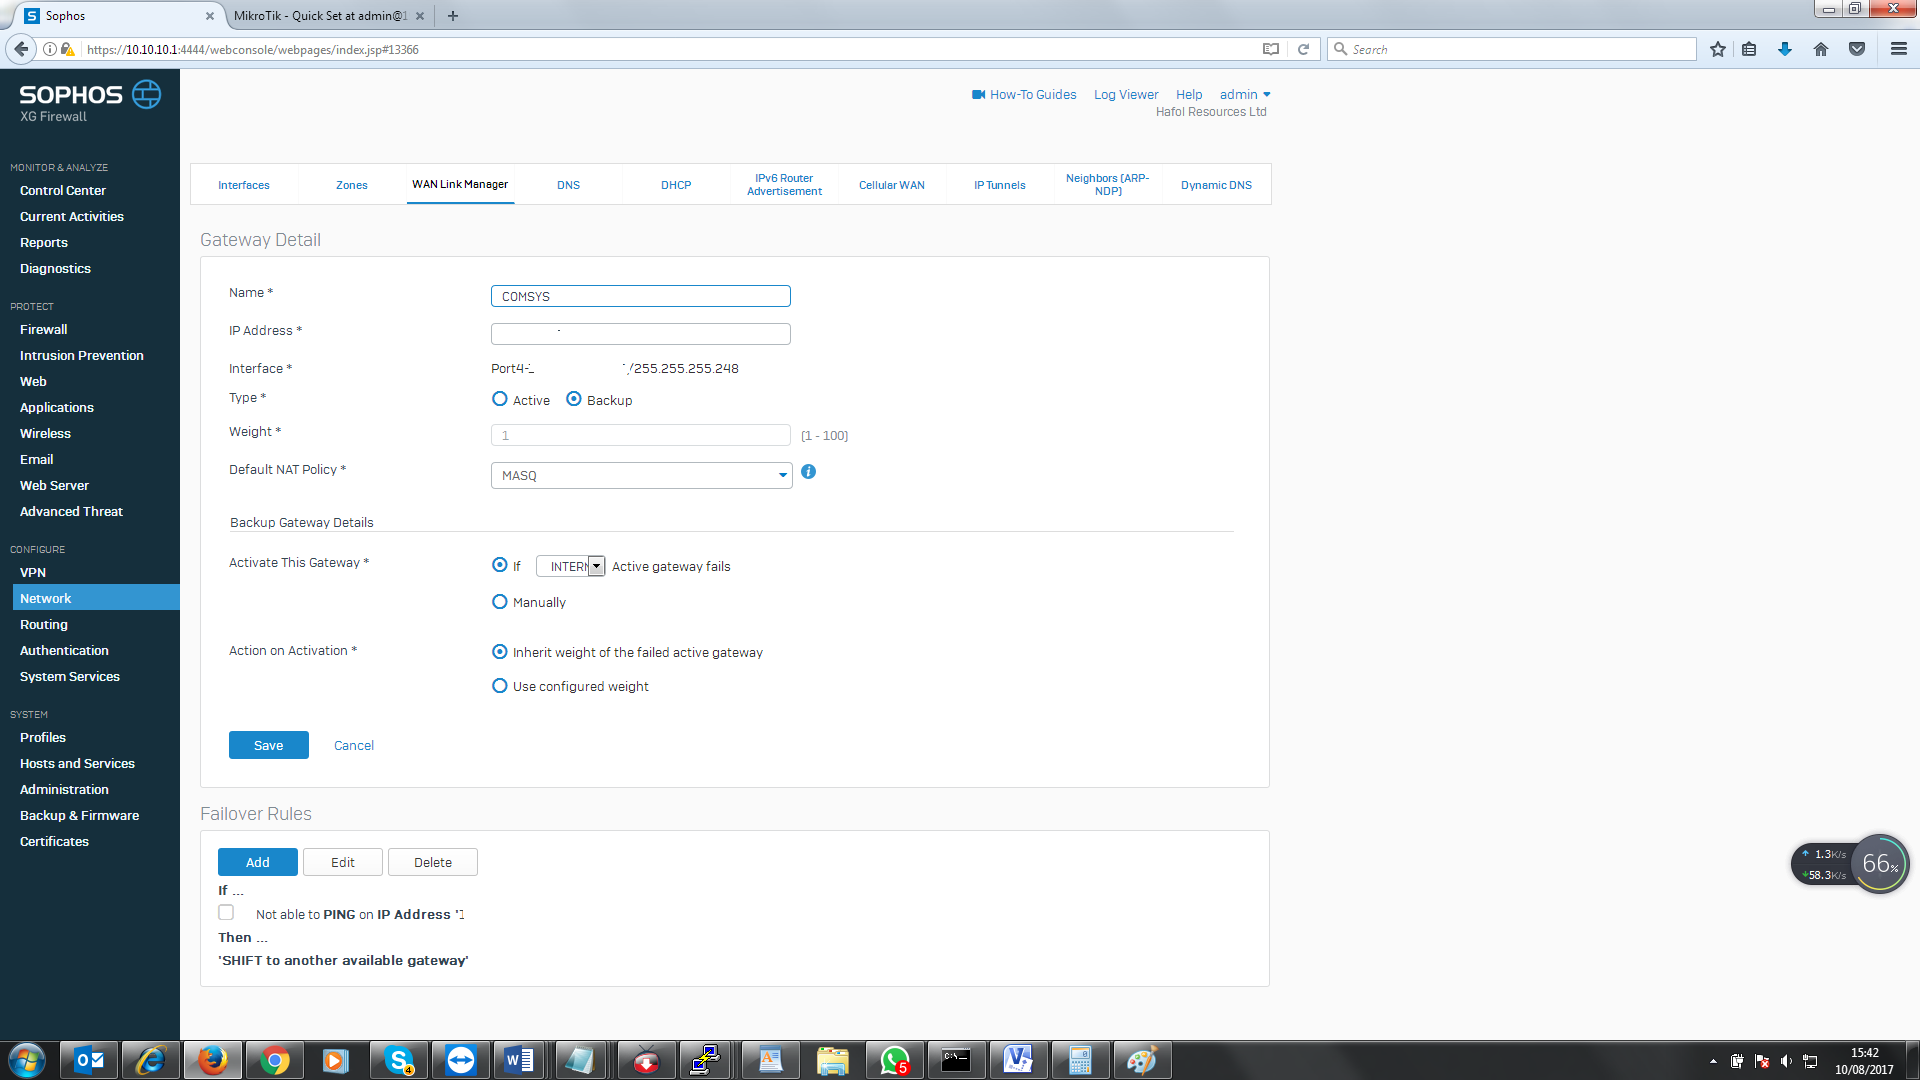Select Use configured weight option
This screenshot has height=1080, width=1920.
500,686
